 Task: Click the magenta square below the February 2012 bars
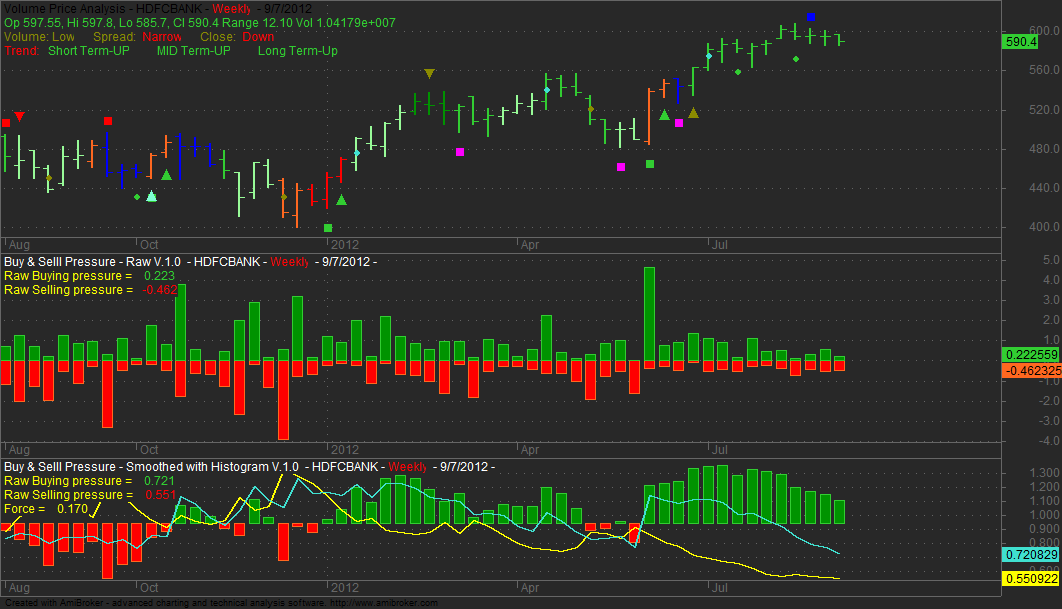(460, 152)
